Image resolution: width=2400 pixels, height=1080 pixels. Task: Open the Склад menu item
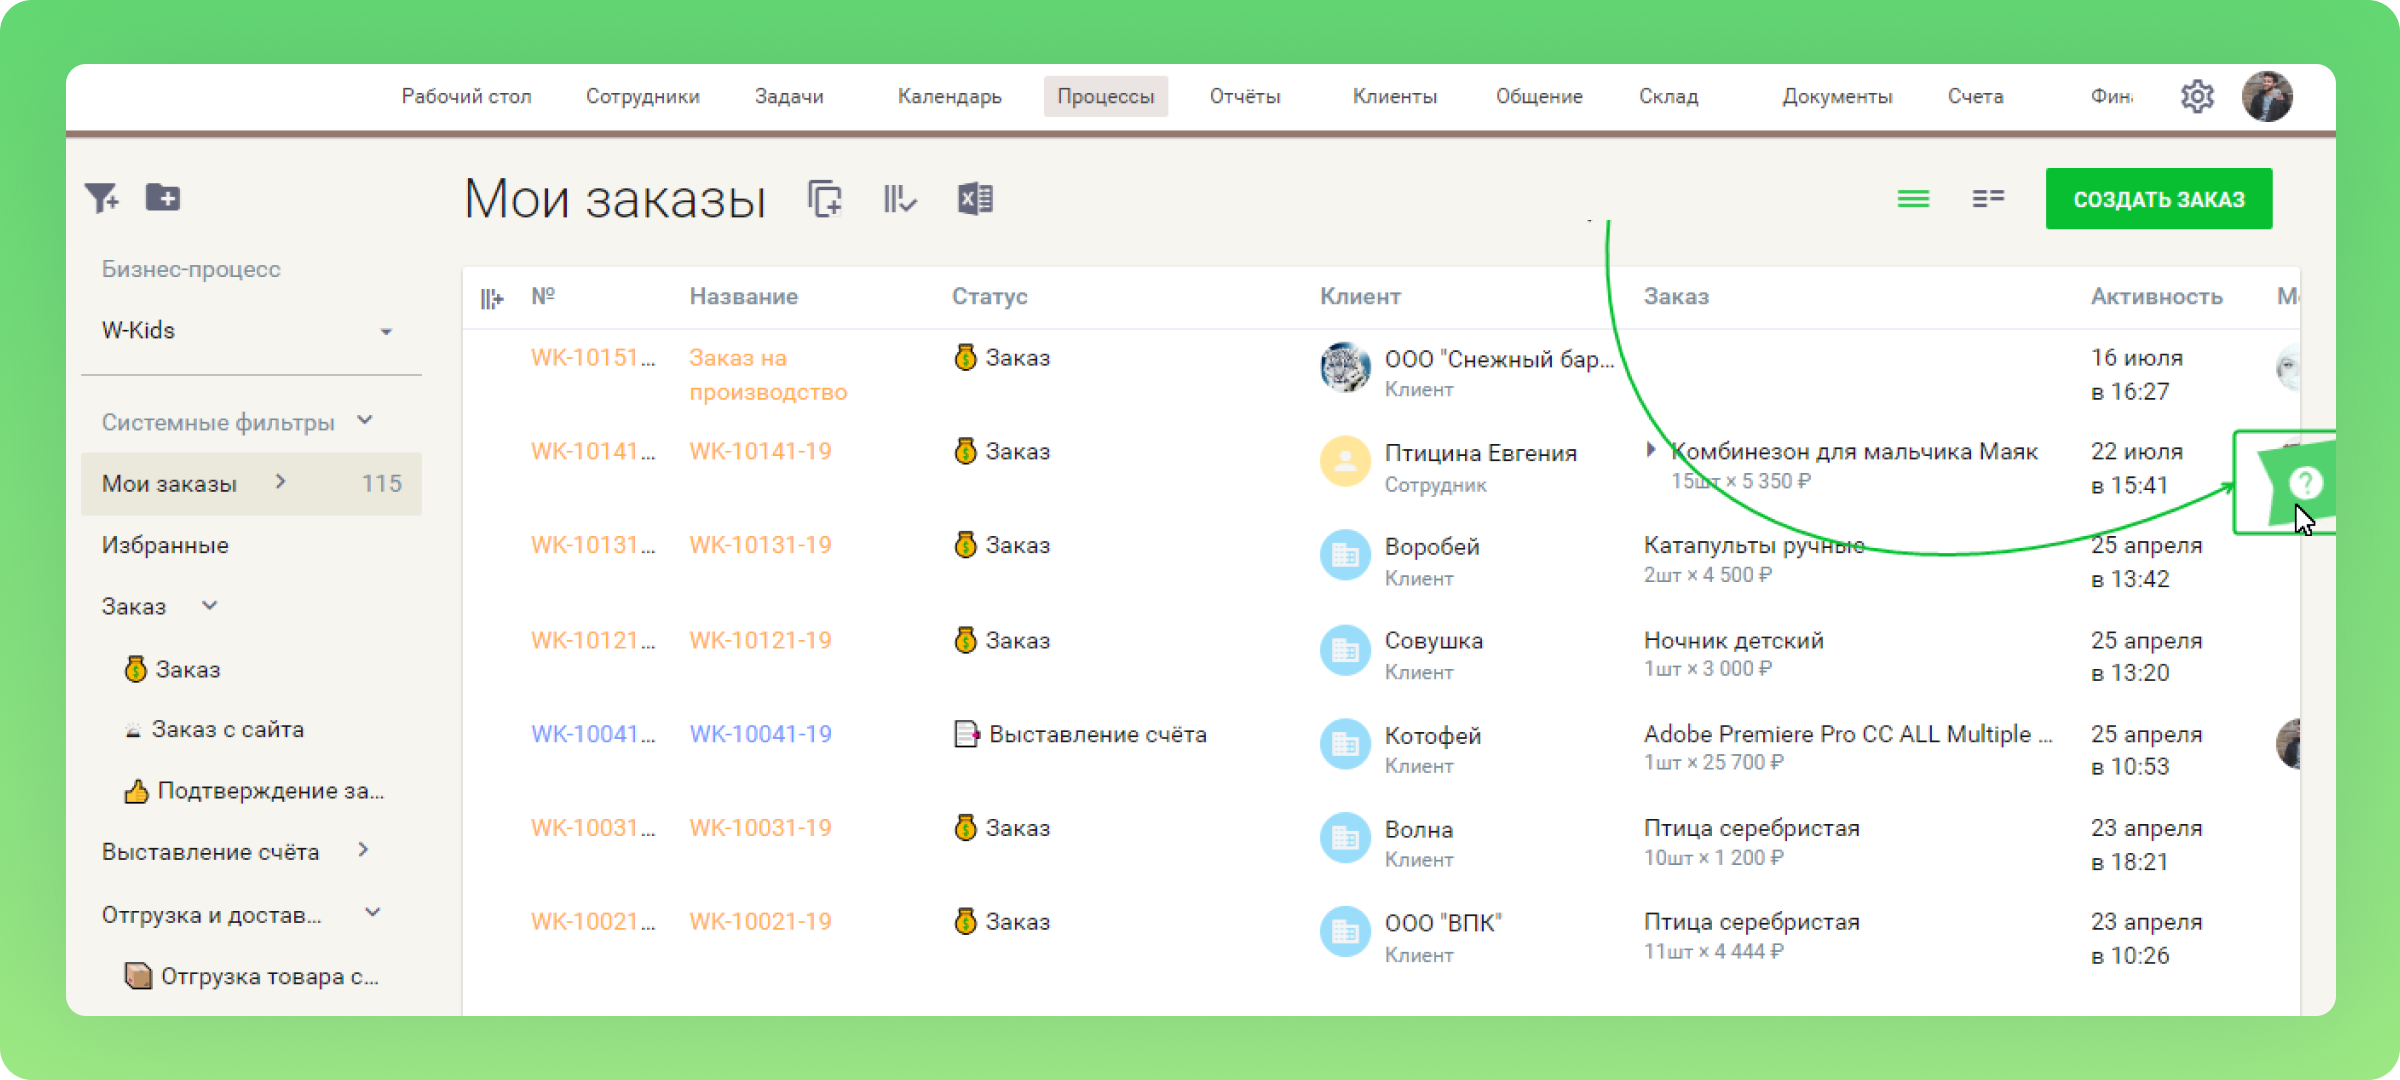1668,96
